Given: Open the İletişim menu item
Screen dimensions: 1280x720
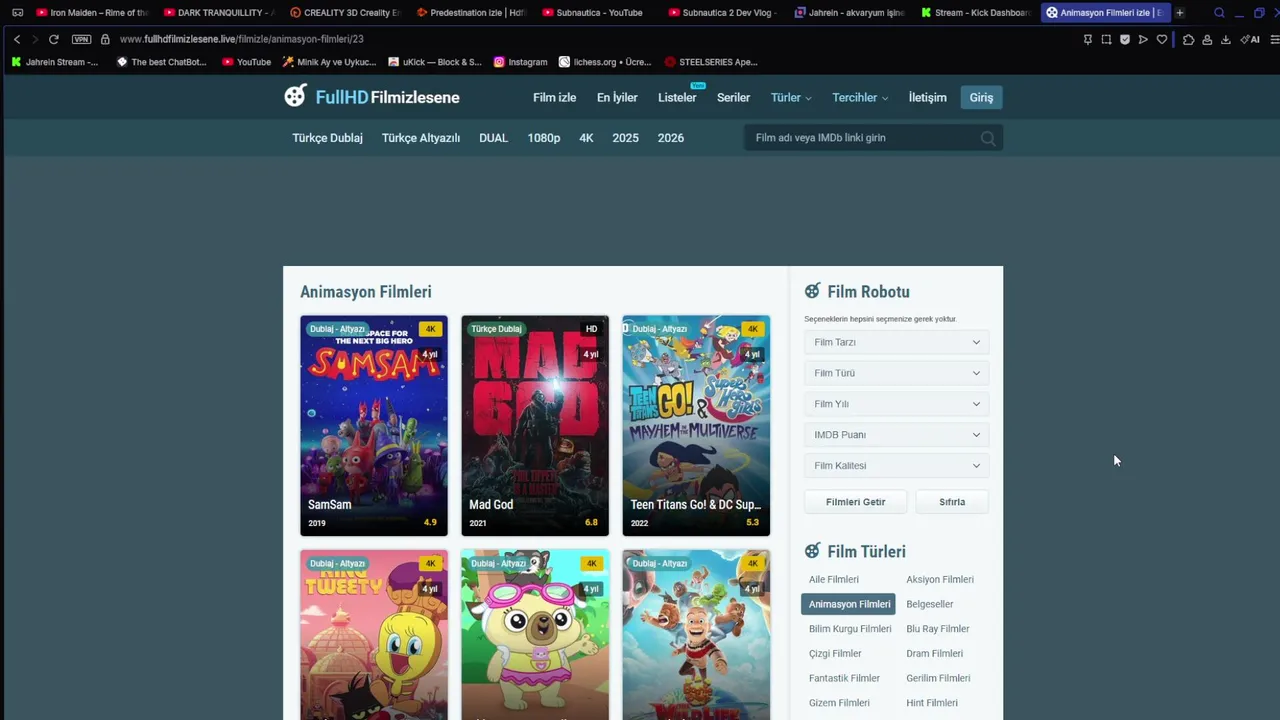Looking at the screenshot, I should (927, 97).
